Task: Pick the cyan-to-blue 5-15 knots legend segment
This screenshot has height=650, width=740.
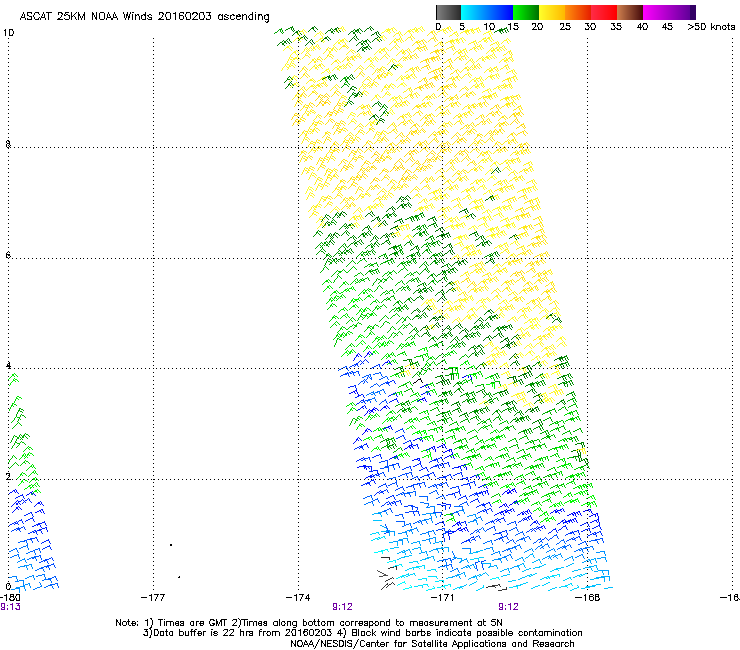Action: (x=487, y=12)
